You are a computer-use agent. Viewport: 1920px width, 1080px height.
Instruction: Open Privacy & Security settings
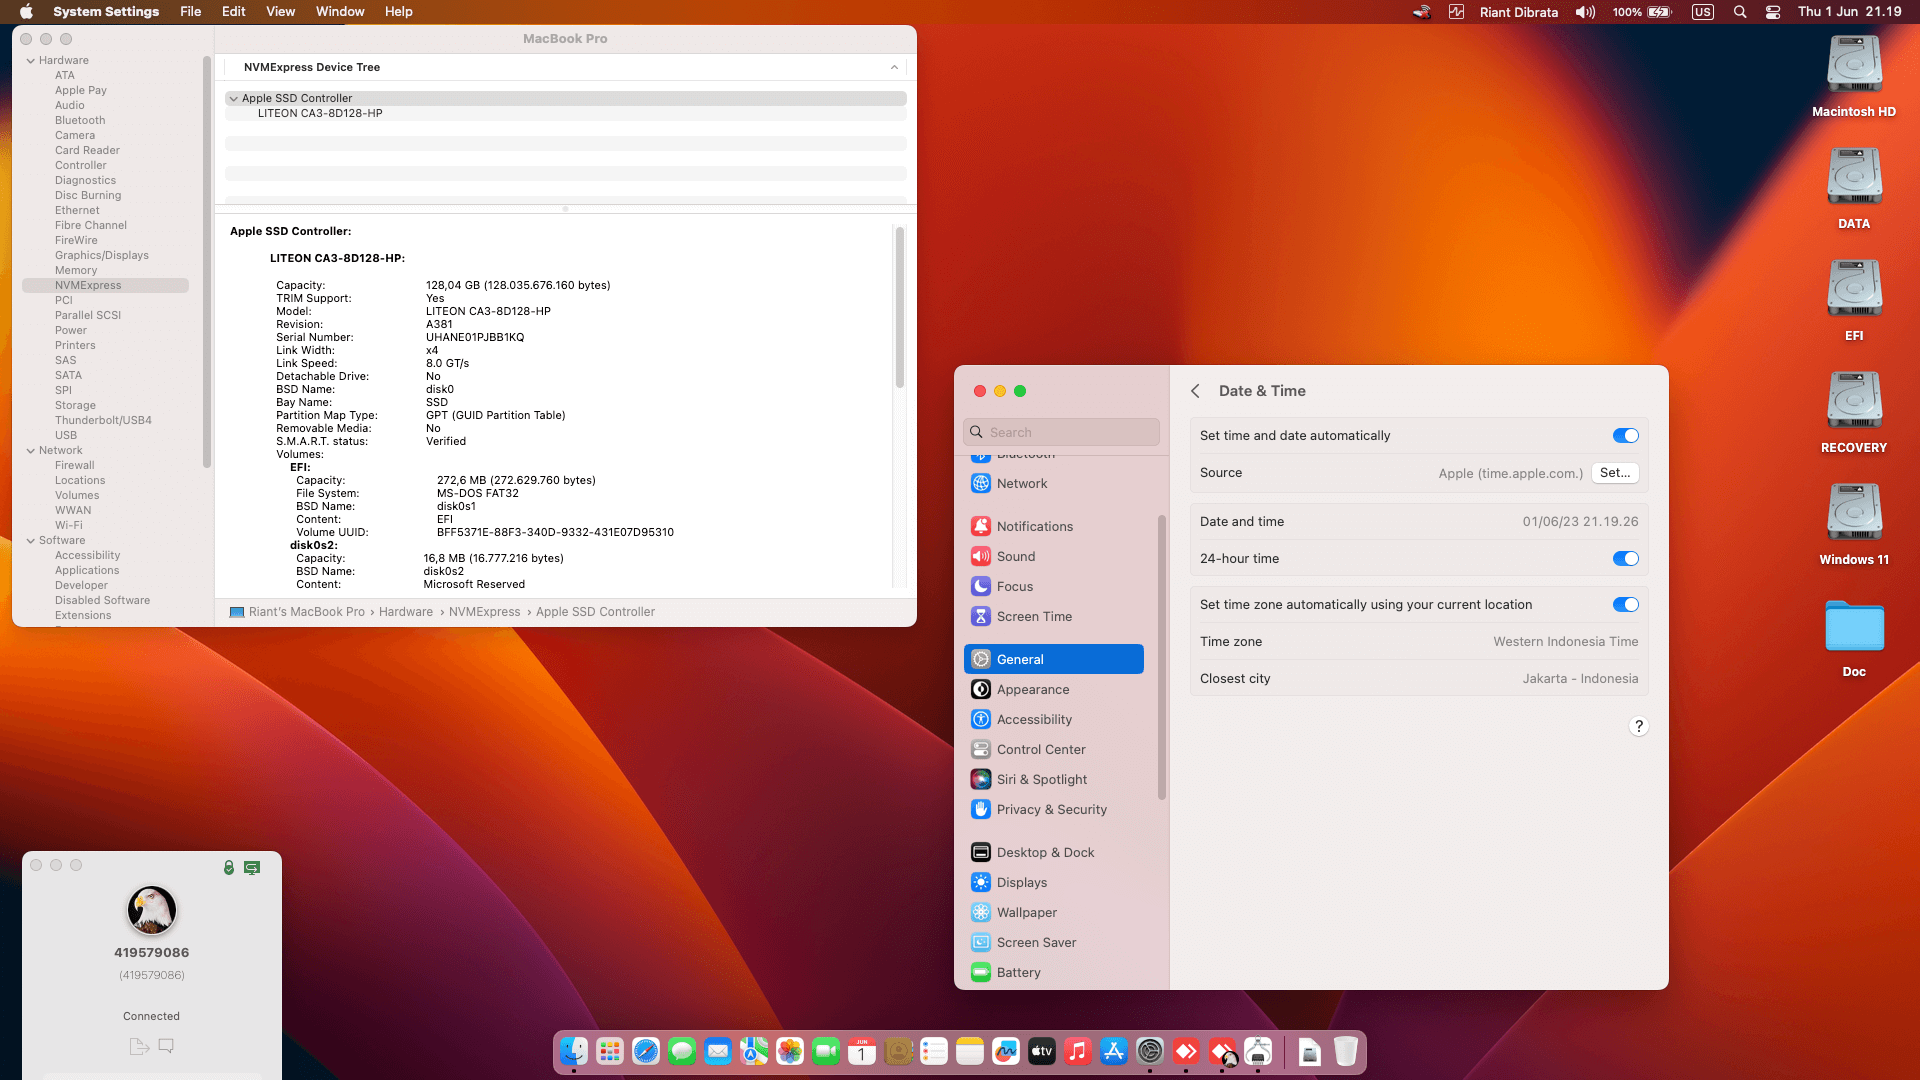[1051, 809]
